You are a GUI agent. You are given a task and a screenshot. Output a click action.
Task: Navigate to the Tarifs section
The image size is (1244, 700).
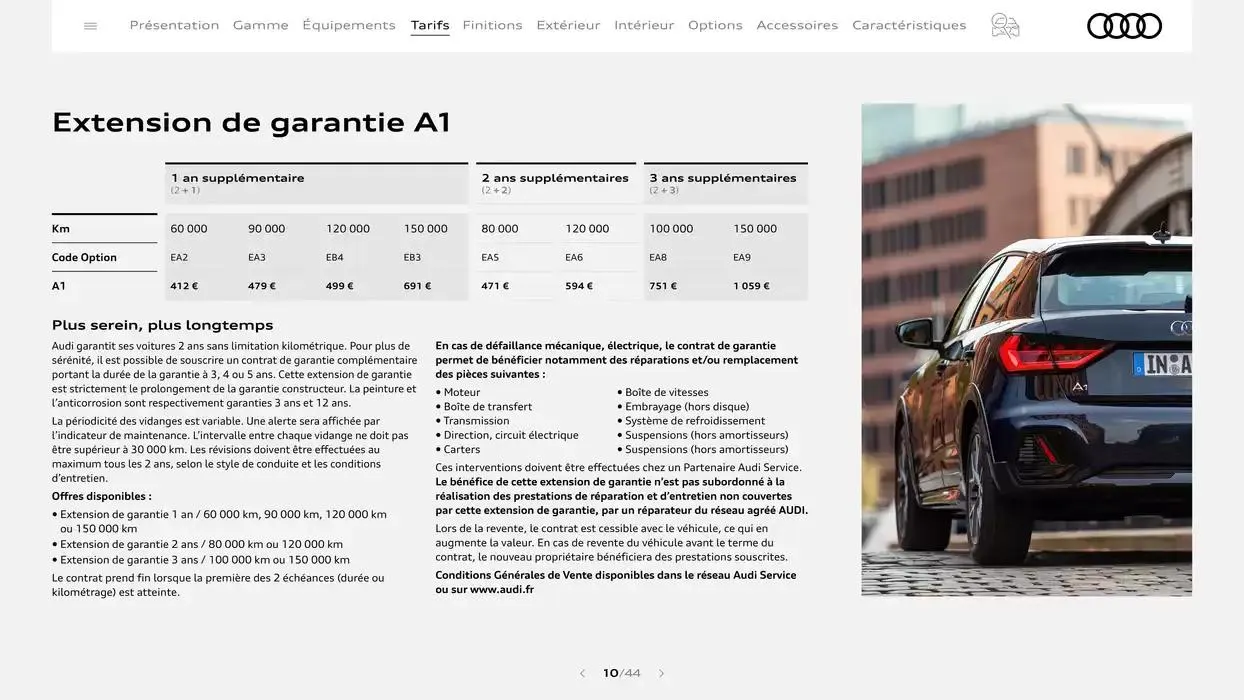pyautogui.click(x=430, y=24)
